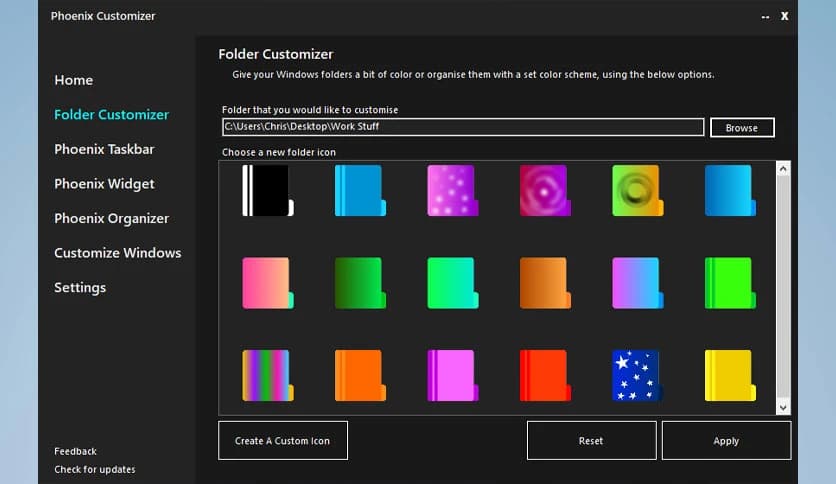Pick the blue gradient folder icon

click(730, 190)
